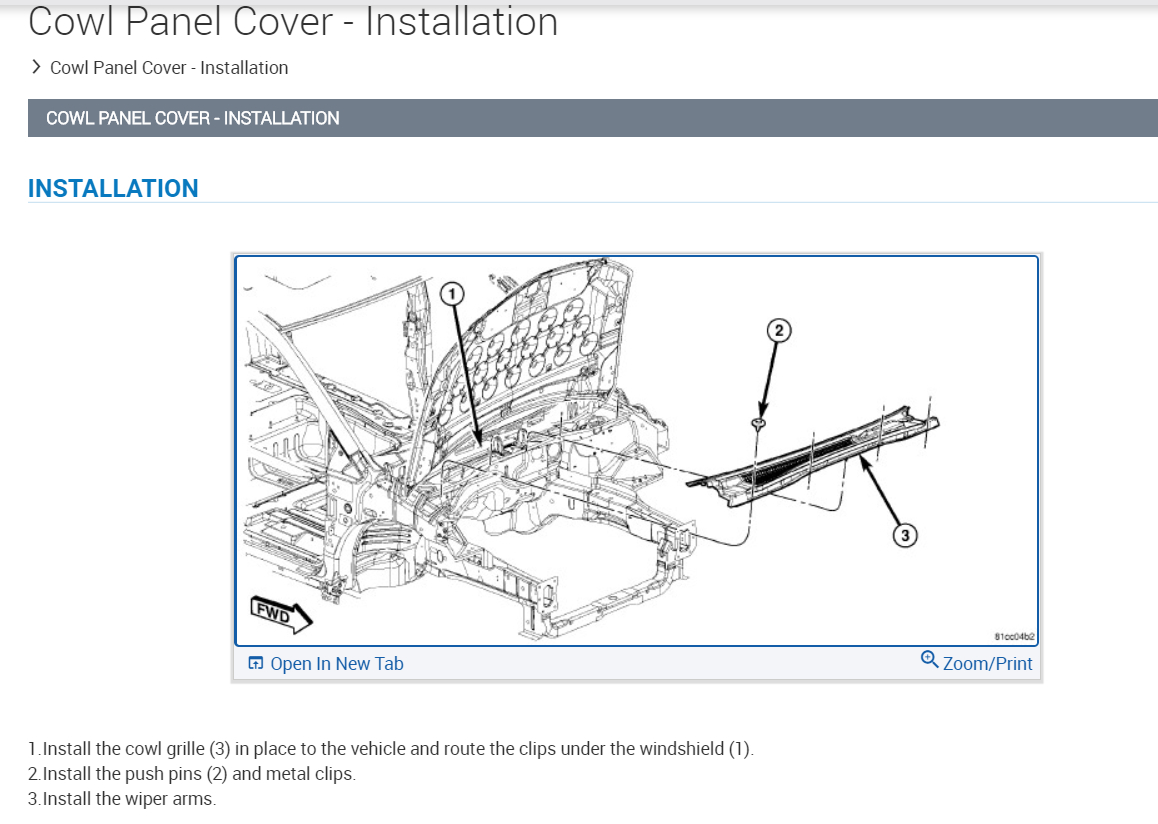Click the blue INSTALLATION section heading
Screen dimensions: 1158x824
tap(113, 188)
